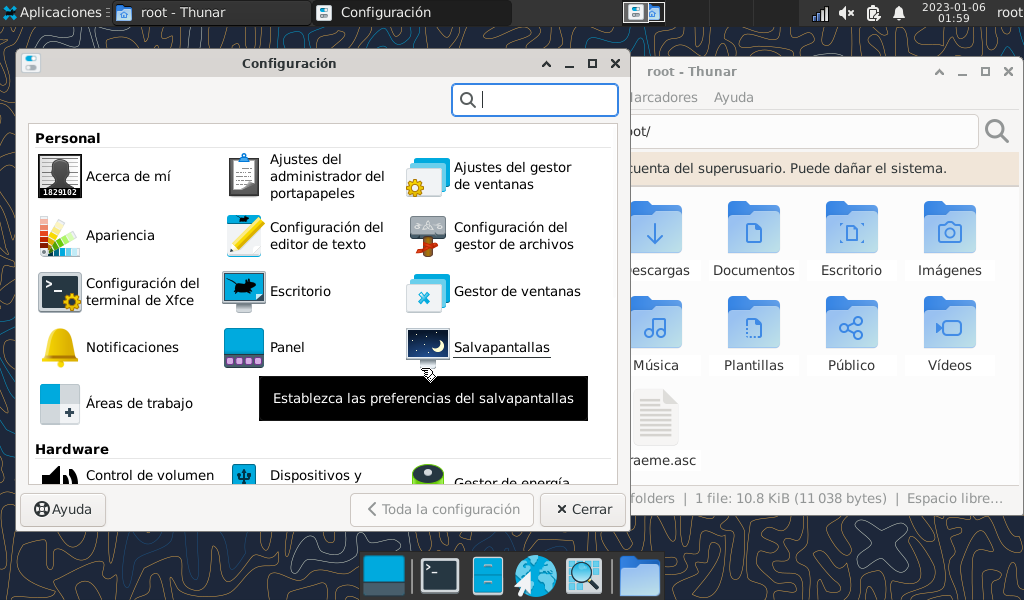Viewport: 1024px width, 600px height.
Task: Click the Cerrar button
Action: pyautogui.click(x=584, y=510)
